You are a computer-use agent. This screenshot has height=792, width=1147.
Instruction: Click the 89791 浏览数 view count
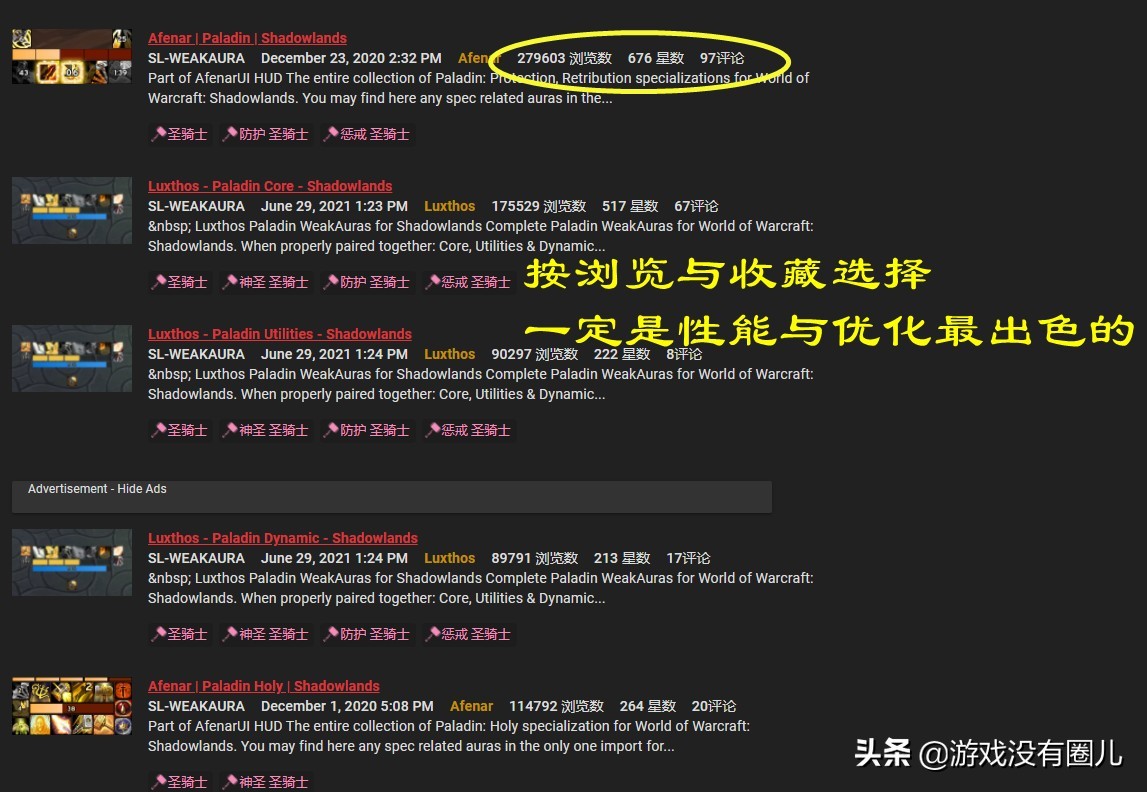(535, 558)
